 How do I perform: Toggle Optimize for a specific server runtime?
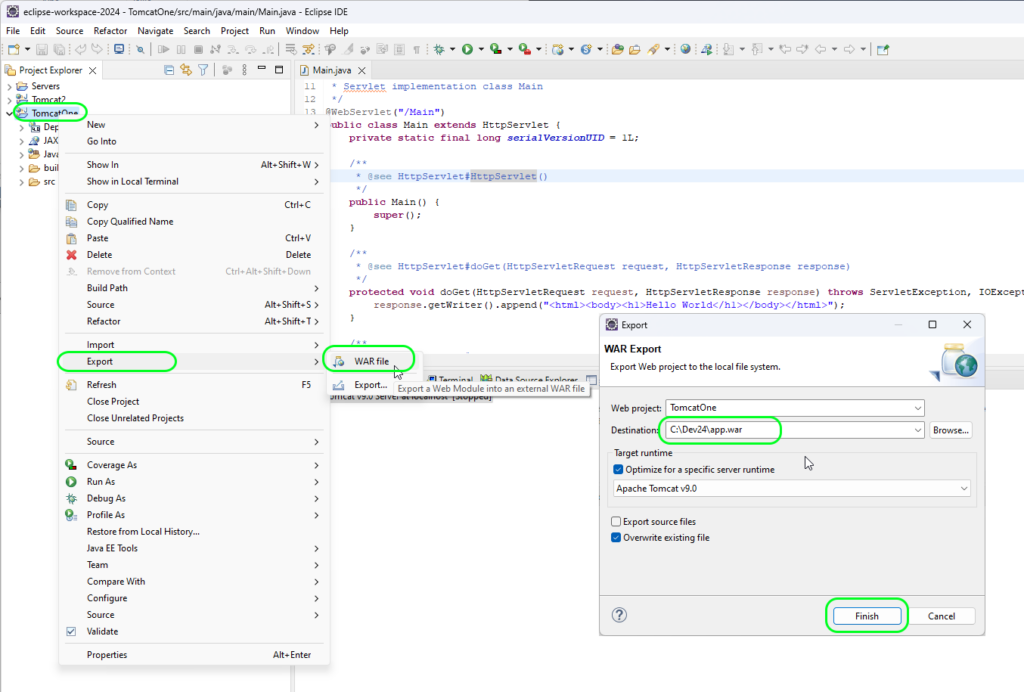[618, 469]
